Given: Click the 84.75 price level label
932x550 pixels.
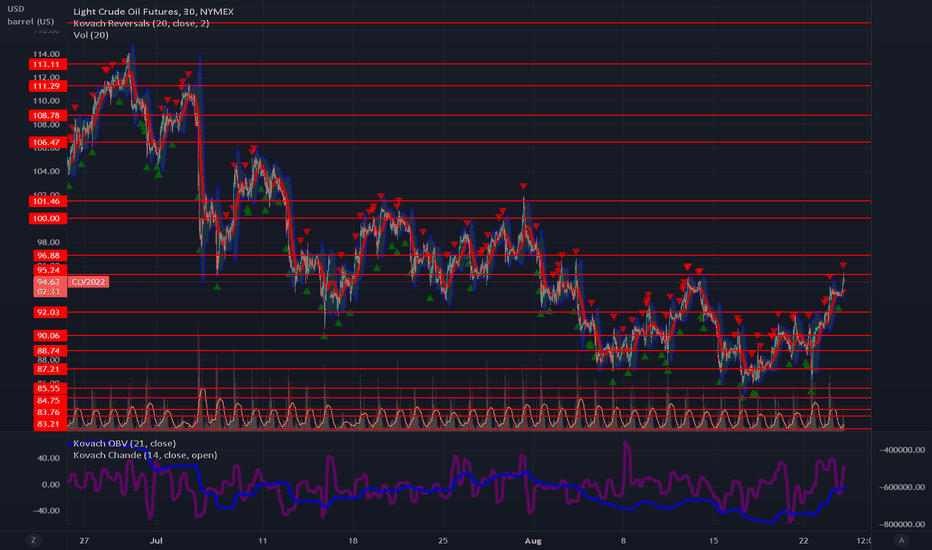Looking at the screenshot, I should pyautogui.click(x=49, y=401).
